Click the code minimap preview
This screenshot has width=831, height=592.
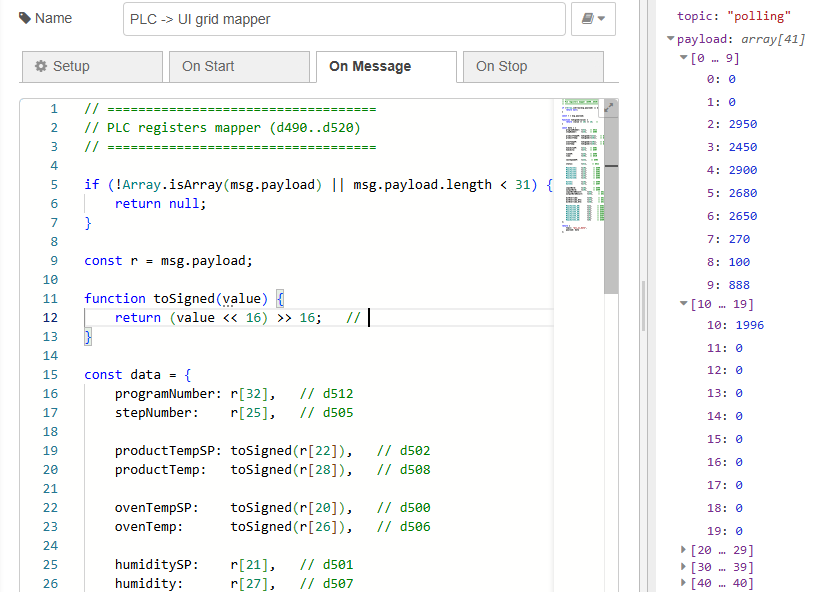[x=582, y=170]
